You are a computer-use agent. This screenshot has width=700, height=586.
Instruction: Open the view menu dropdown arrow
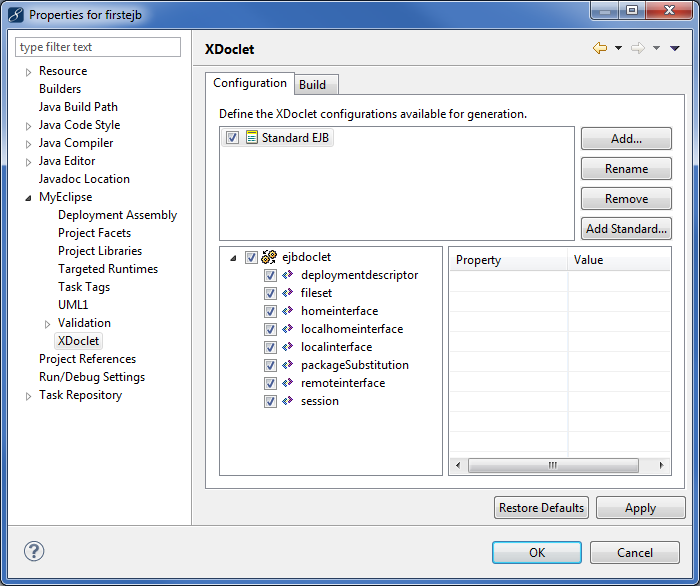pos(675,48)
